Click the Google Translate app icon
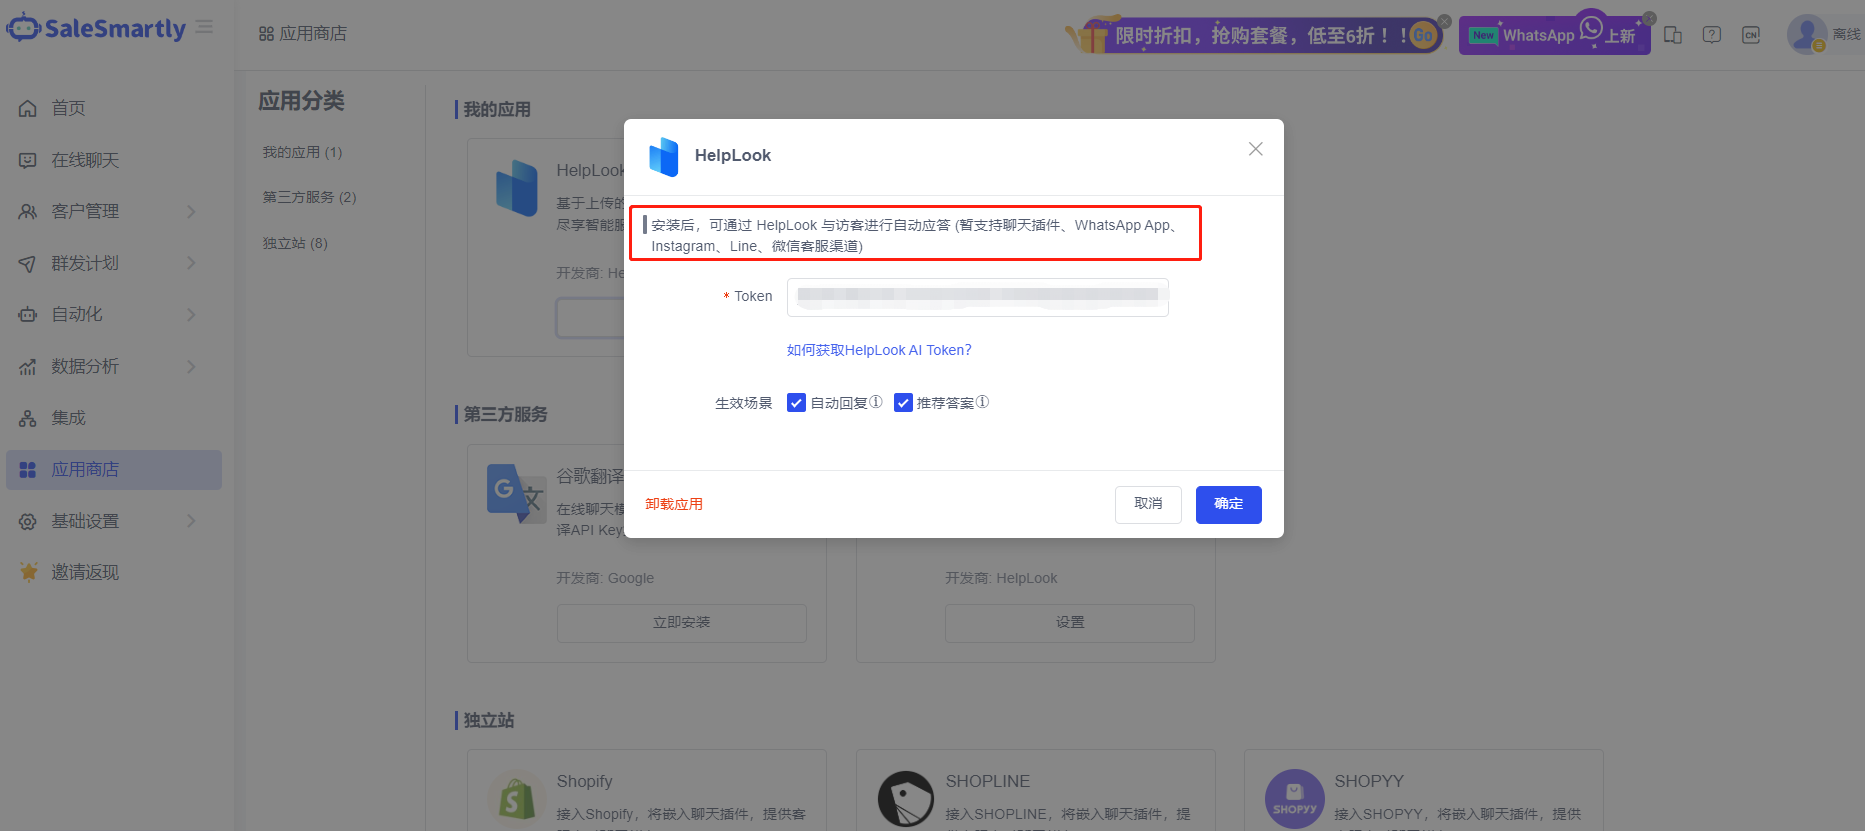1865x831 pixels. 516,493
